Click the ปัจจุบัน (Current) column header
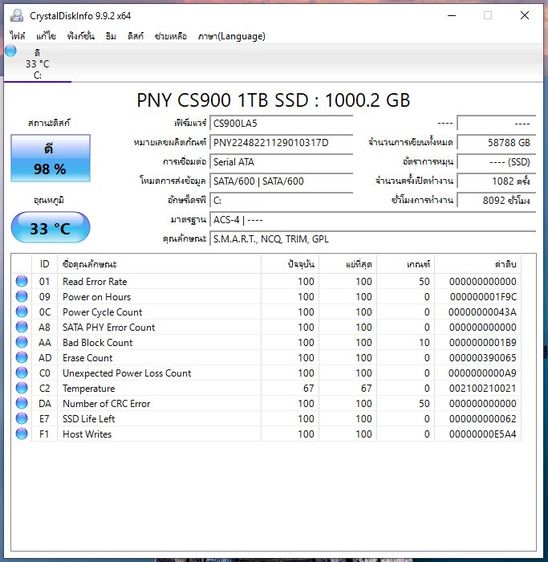The image size is (548, 562). [x=290, y=264]
